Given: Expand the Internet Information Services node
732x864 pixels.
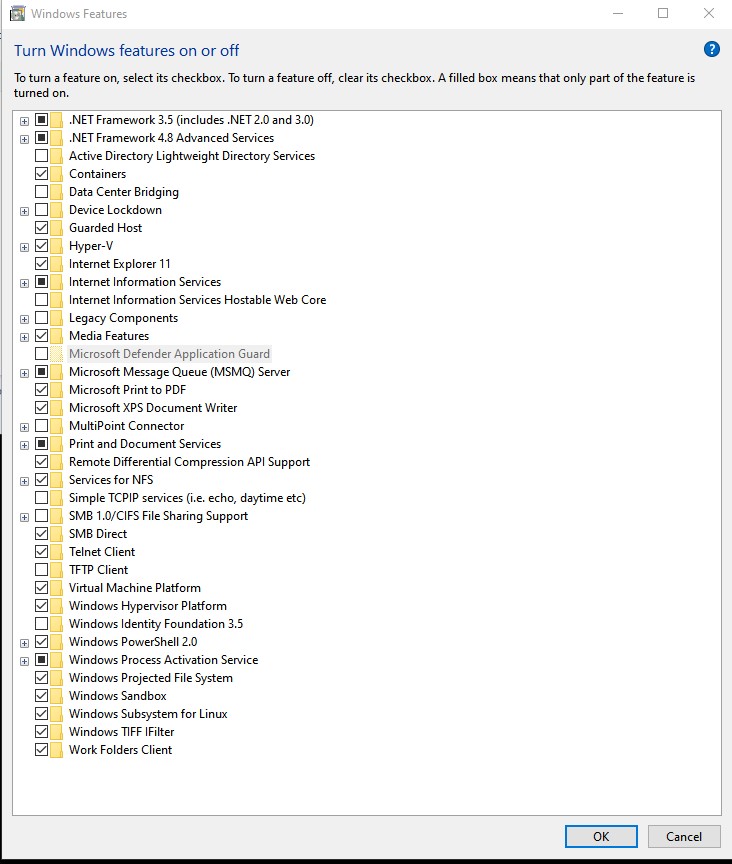Looking at the screenshot, I should [x=24, y=282].
